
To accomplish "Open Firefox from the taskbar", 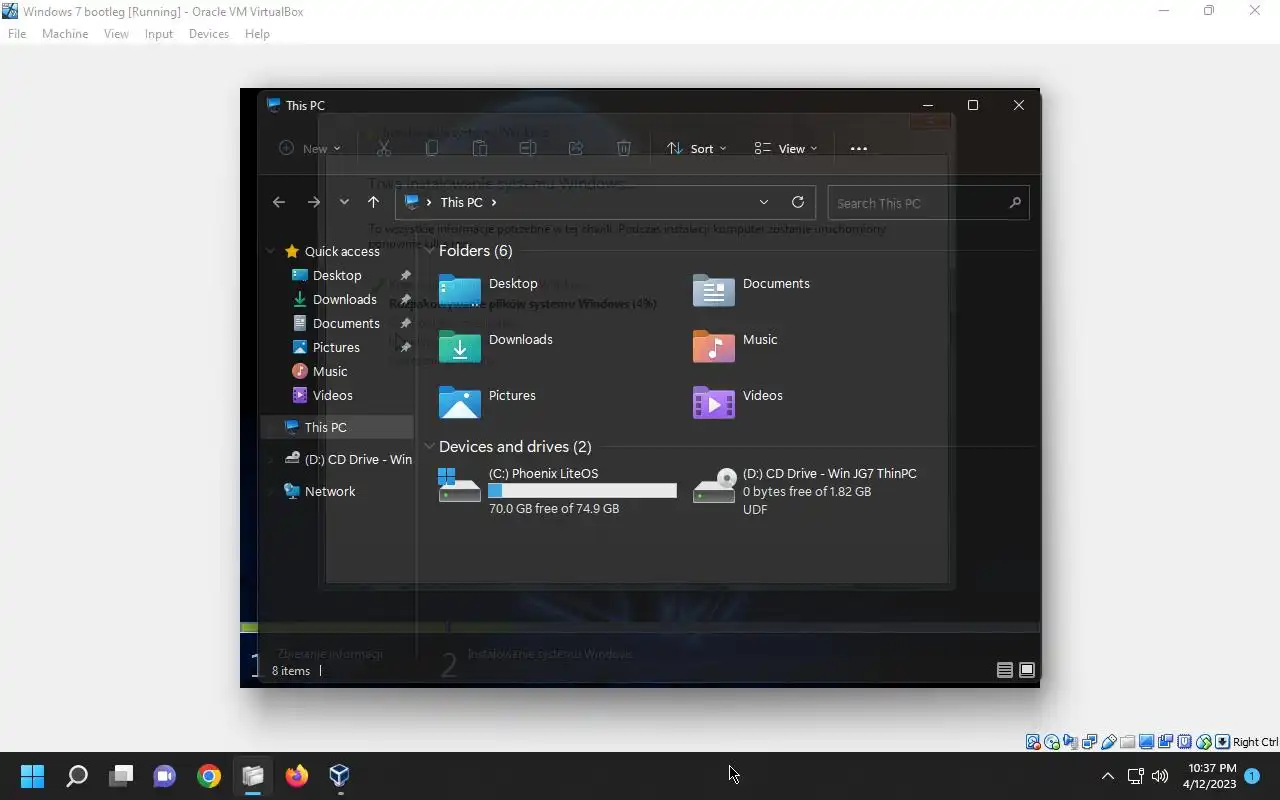I will pyautogui.click(x=297, y=776).
